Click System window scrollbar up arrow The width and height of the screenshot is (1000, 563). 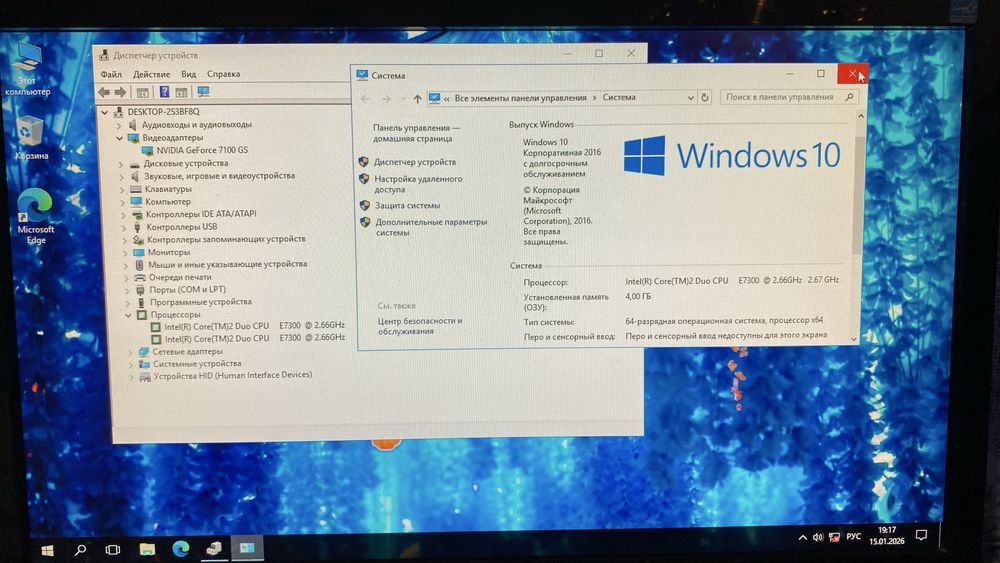(x=860, y=116)
